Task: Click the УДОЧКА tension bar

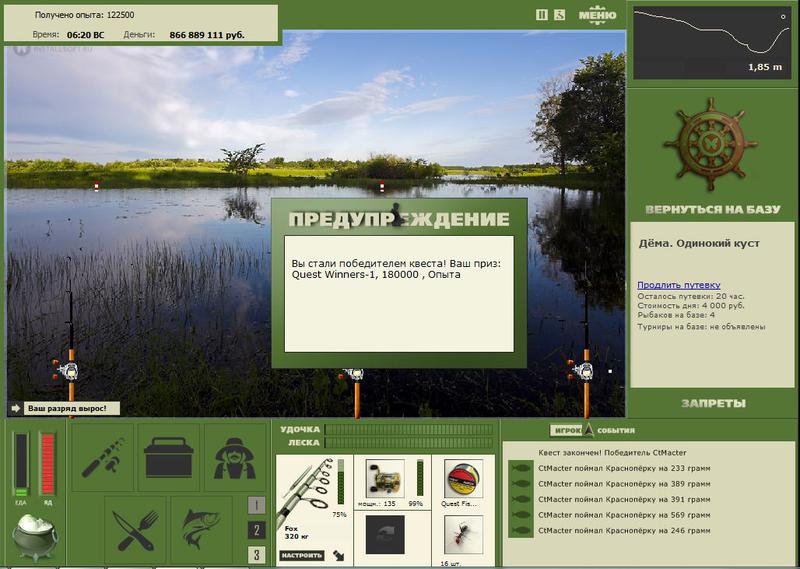Action: pyautogui.click(x=409, y=429)
